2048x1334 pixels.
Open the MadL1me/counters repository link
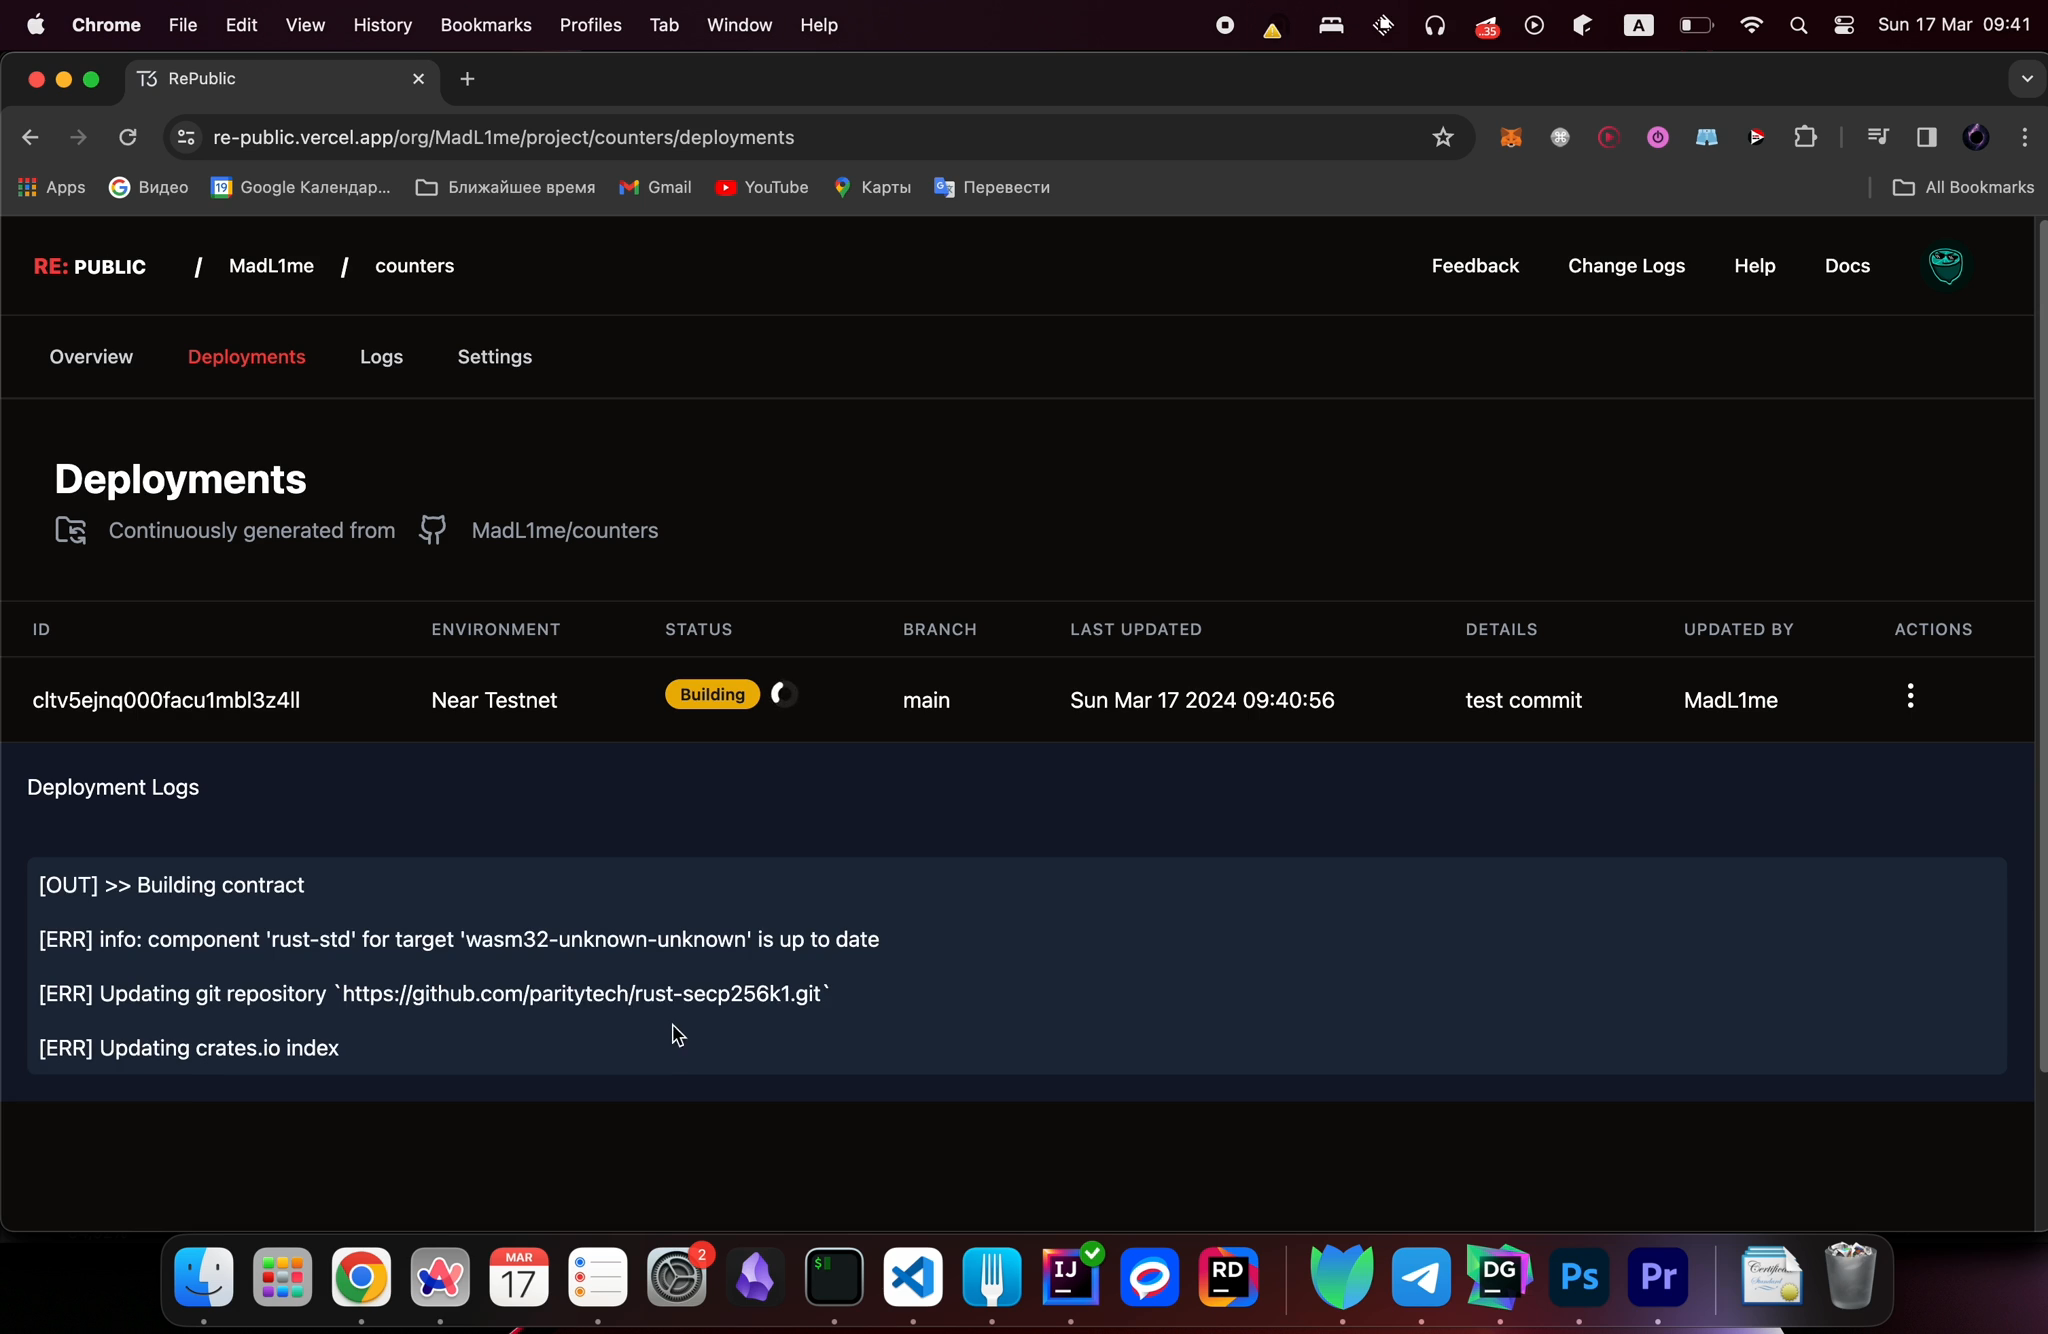pos(564,530)
